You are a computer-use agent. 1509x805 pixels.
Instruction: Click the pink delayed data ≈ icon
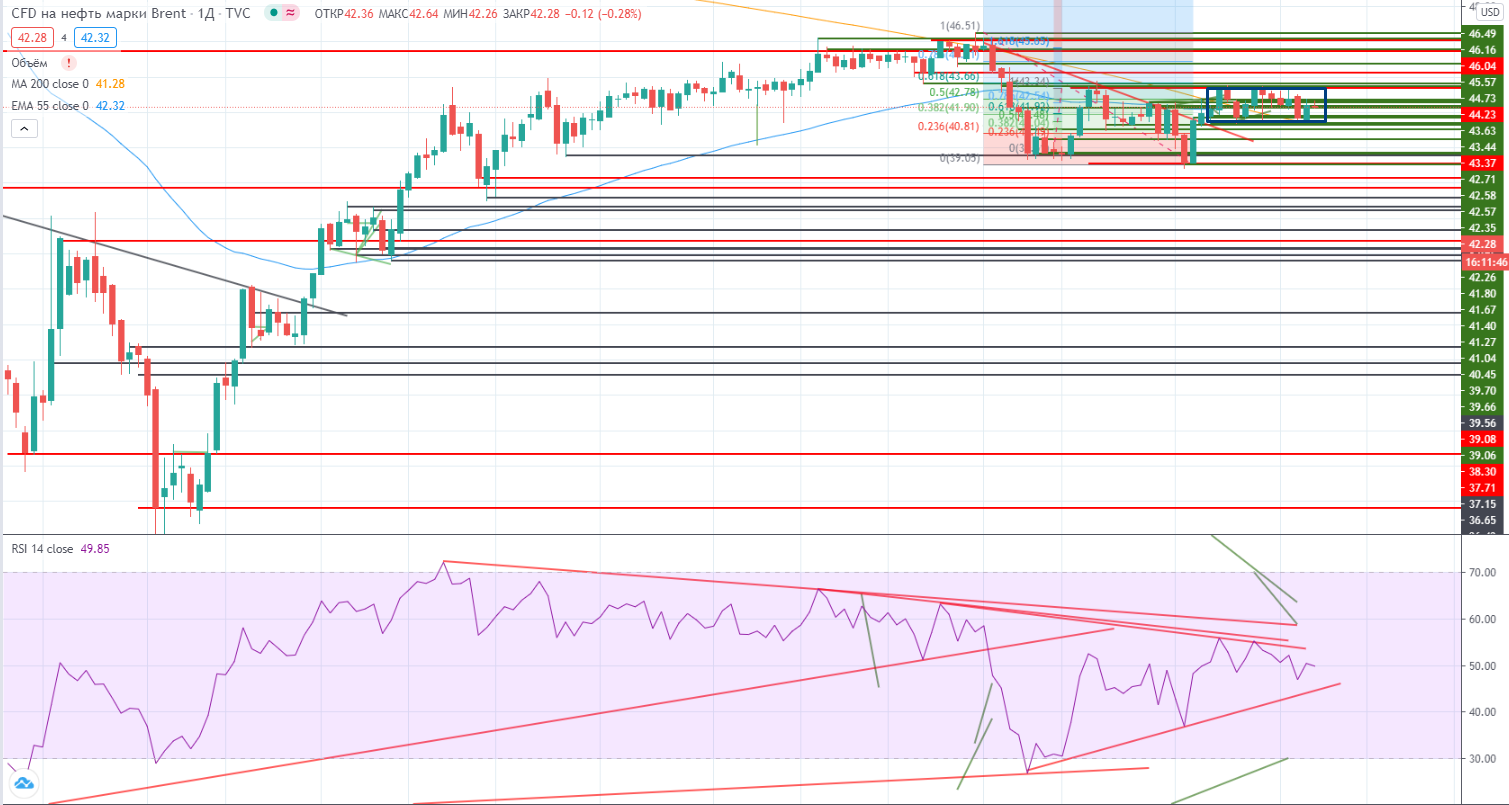(x=290, y=14)
